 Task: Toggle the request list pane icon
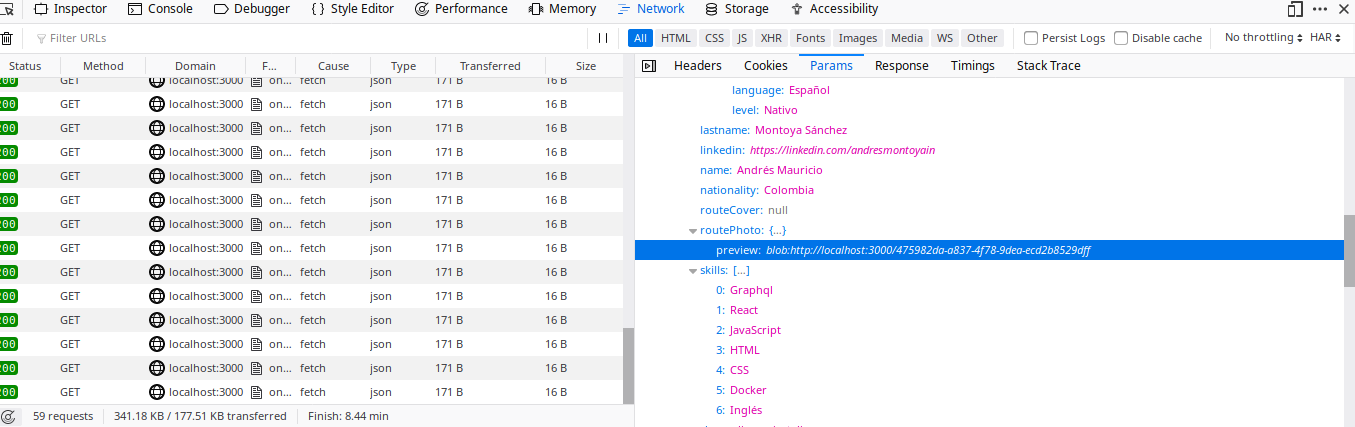pyautogui.click(x=649, y=66)
